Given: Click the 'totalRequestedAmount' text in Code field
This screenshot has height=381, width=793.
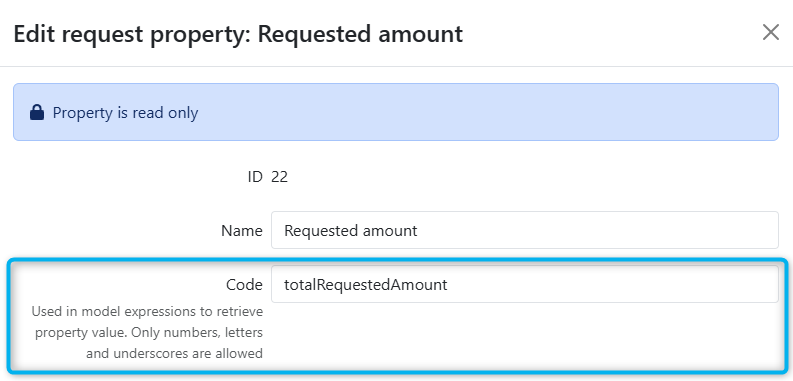Looking at the screenshot, I should tap(366, 285).
